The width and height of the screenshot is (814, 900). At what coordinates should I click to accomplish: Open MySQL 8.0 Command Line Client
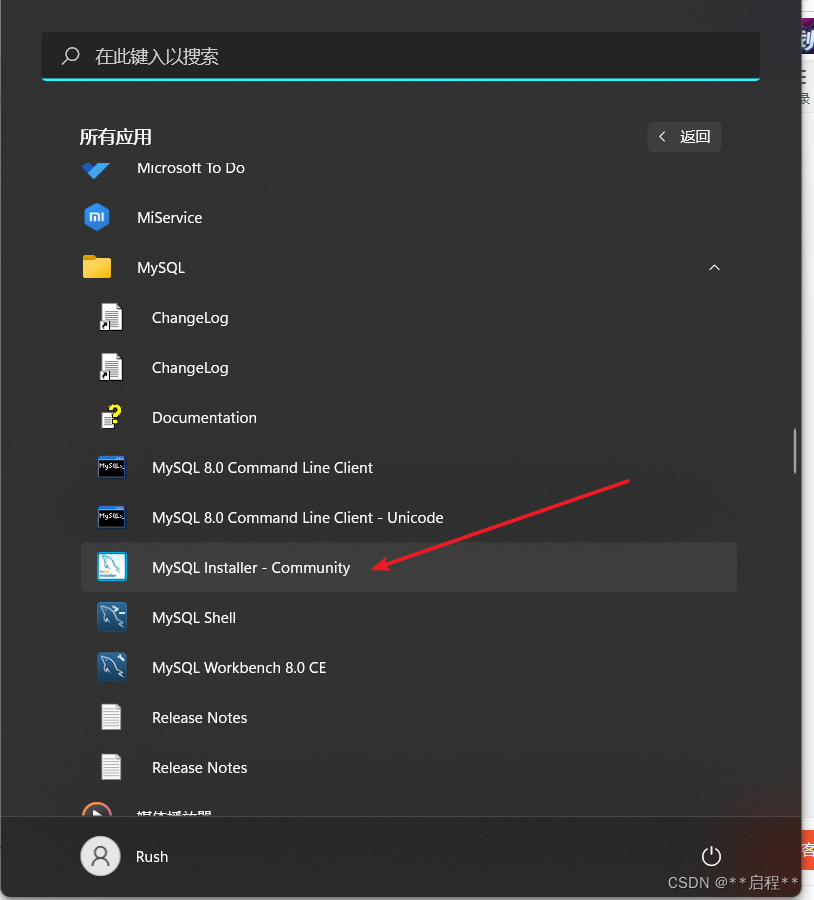[x=262, y=467]
